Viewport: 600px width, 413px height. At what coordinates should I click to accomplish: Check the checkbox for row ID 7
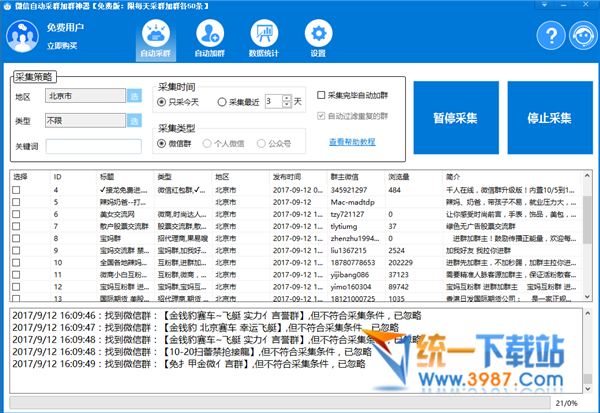16,226
